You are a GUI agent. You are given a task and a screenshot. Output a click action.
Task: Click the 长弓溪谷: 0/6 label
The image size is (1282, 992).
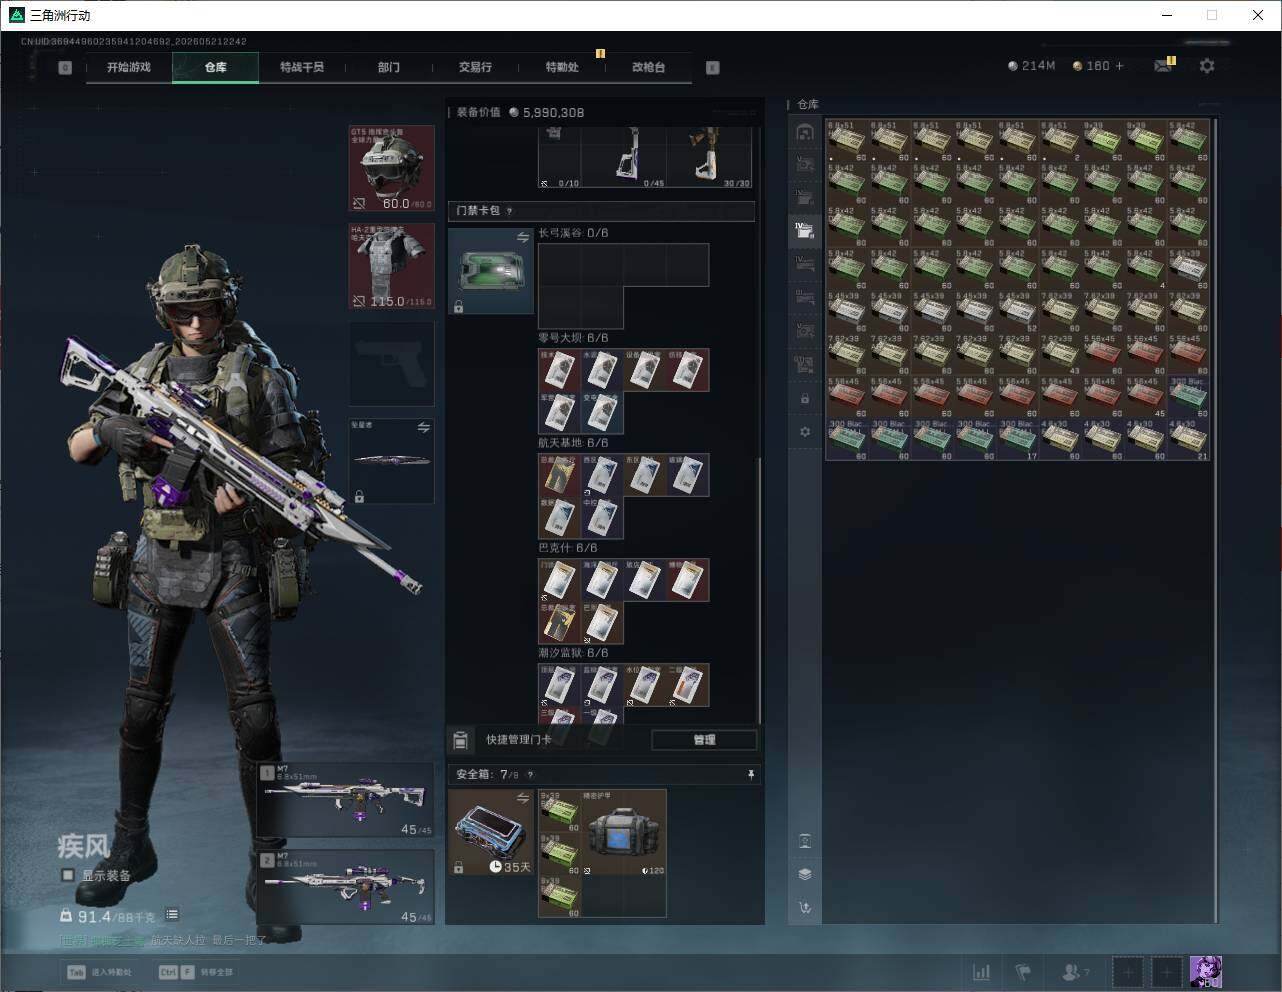click(x=573, y=233)
